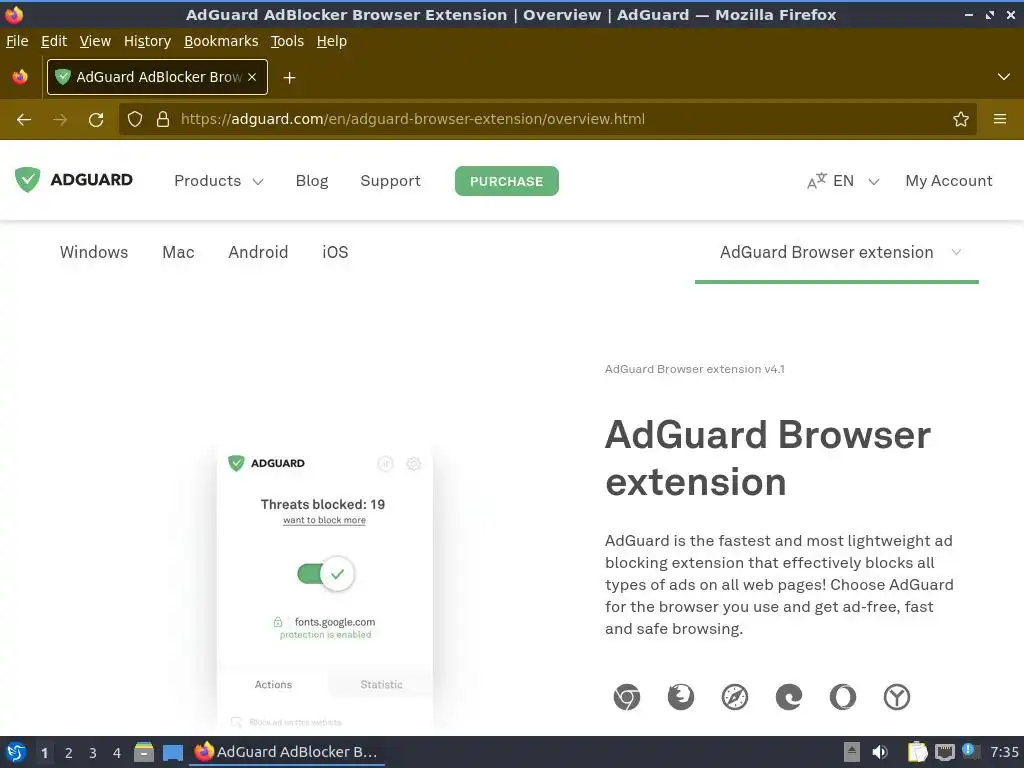Click the Safari compass browser icon

tap(735, 697)
